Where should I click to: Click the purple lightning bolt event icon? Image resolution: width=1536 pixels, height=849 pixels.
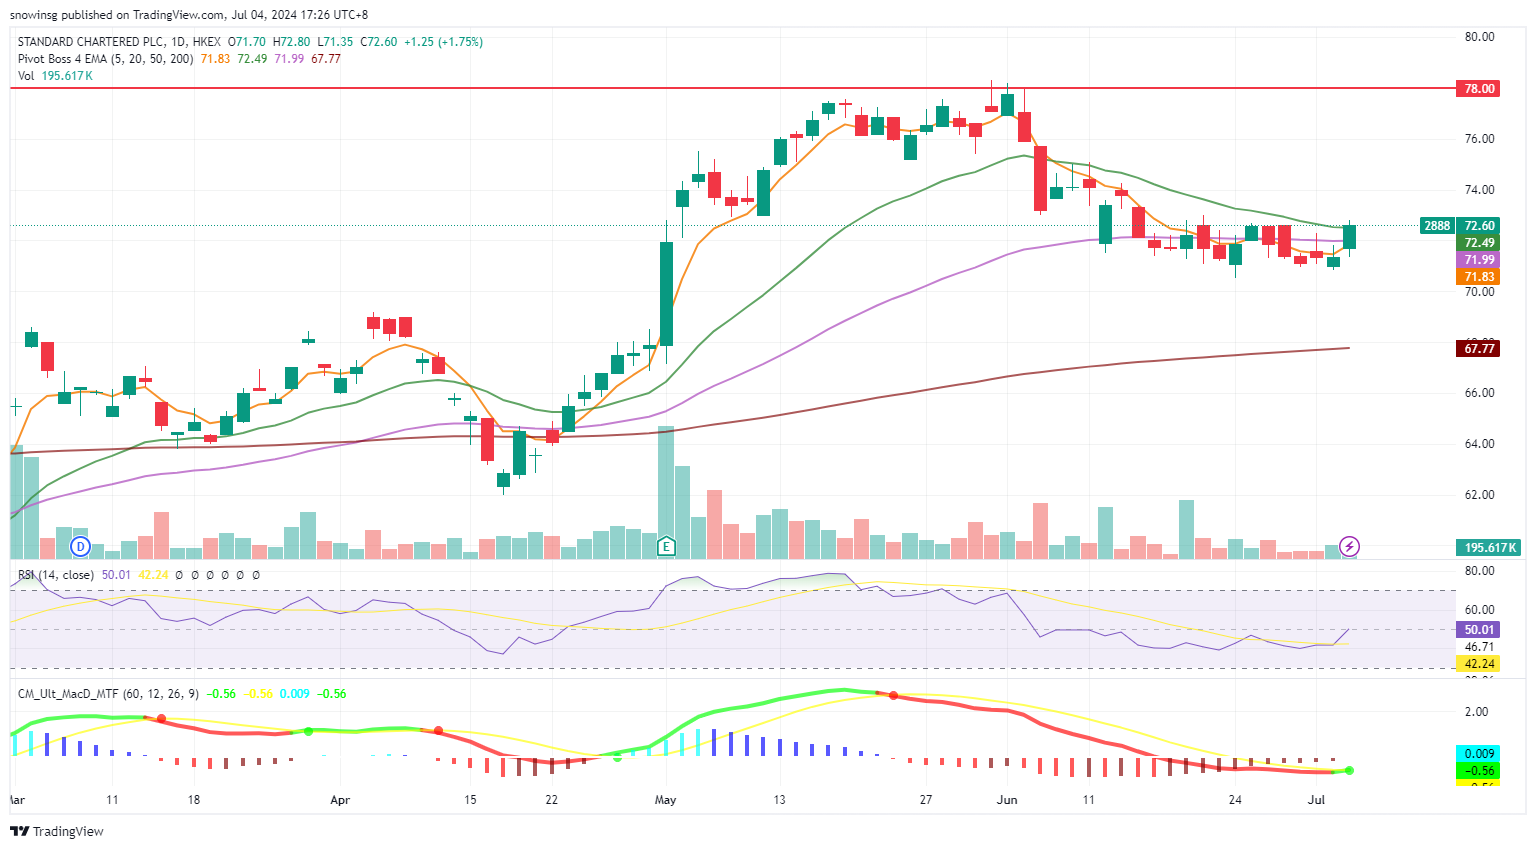[1349, 546]
